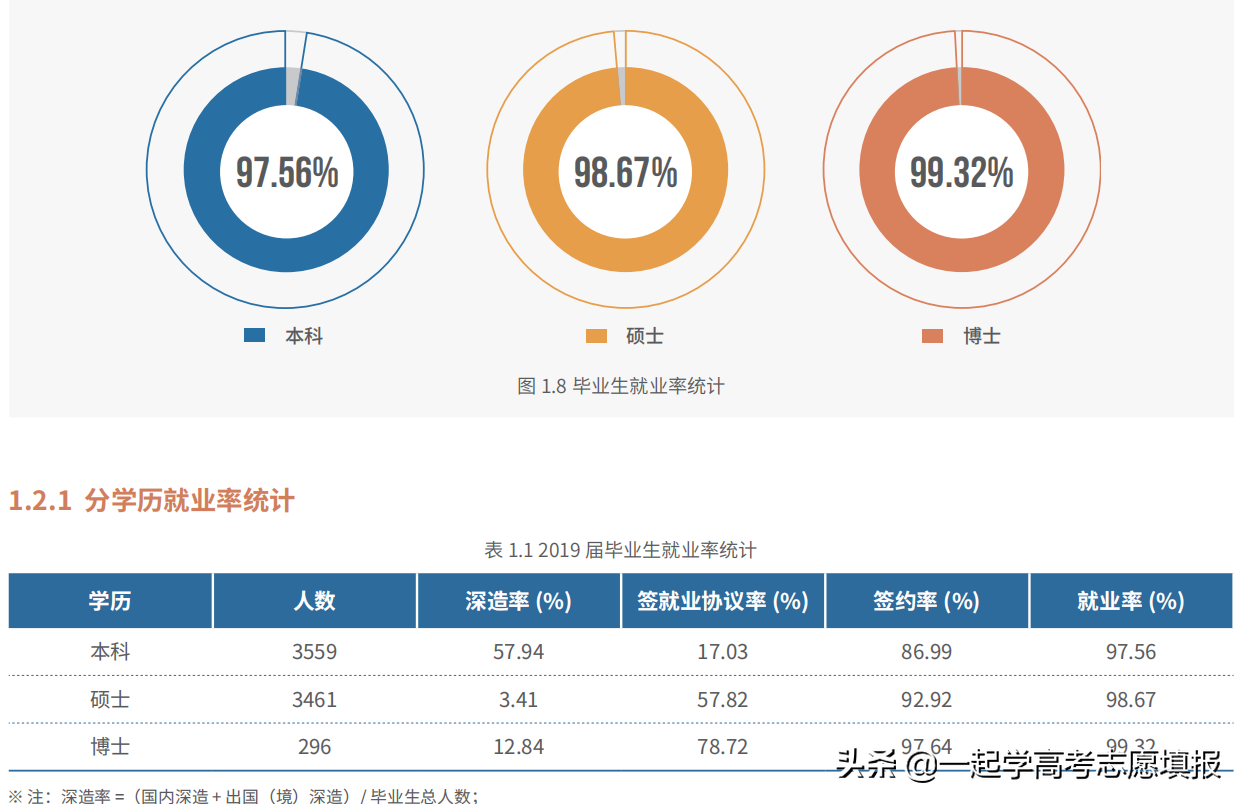Click the orange 硕士 legend color swatch
The width and height of the screenshot is (1245, 804).
(596, 336)
